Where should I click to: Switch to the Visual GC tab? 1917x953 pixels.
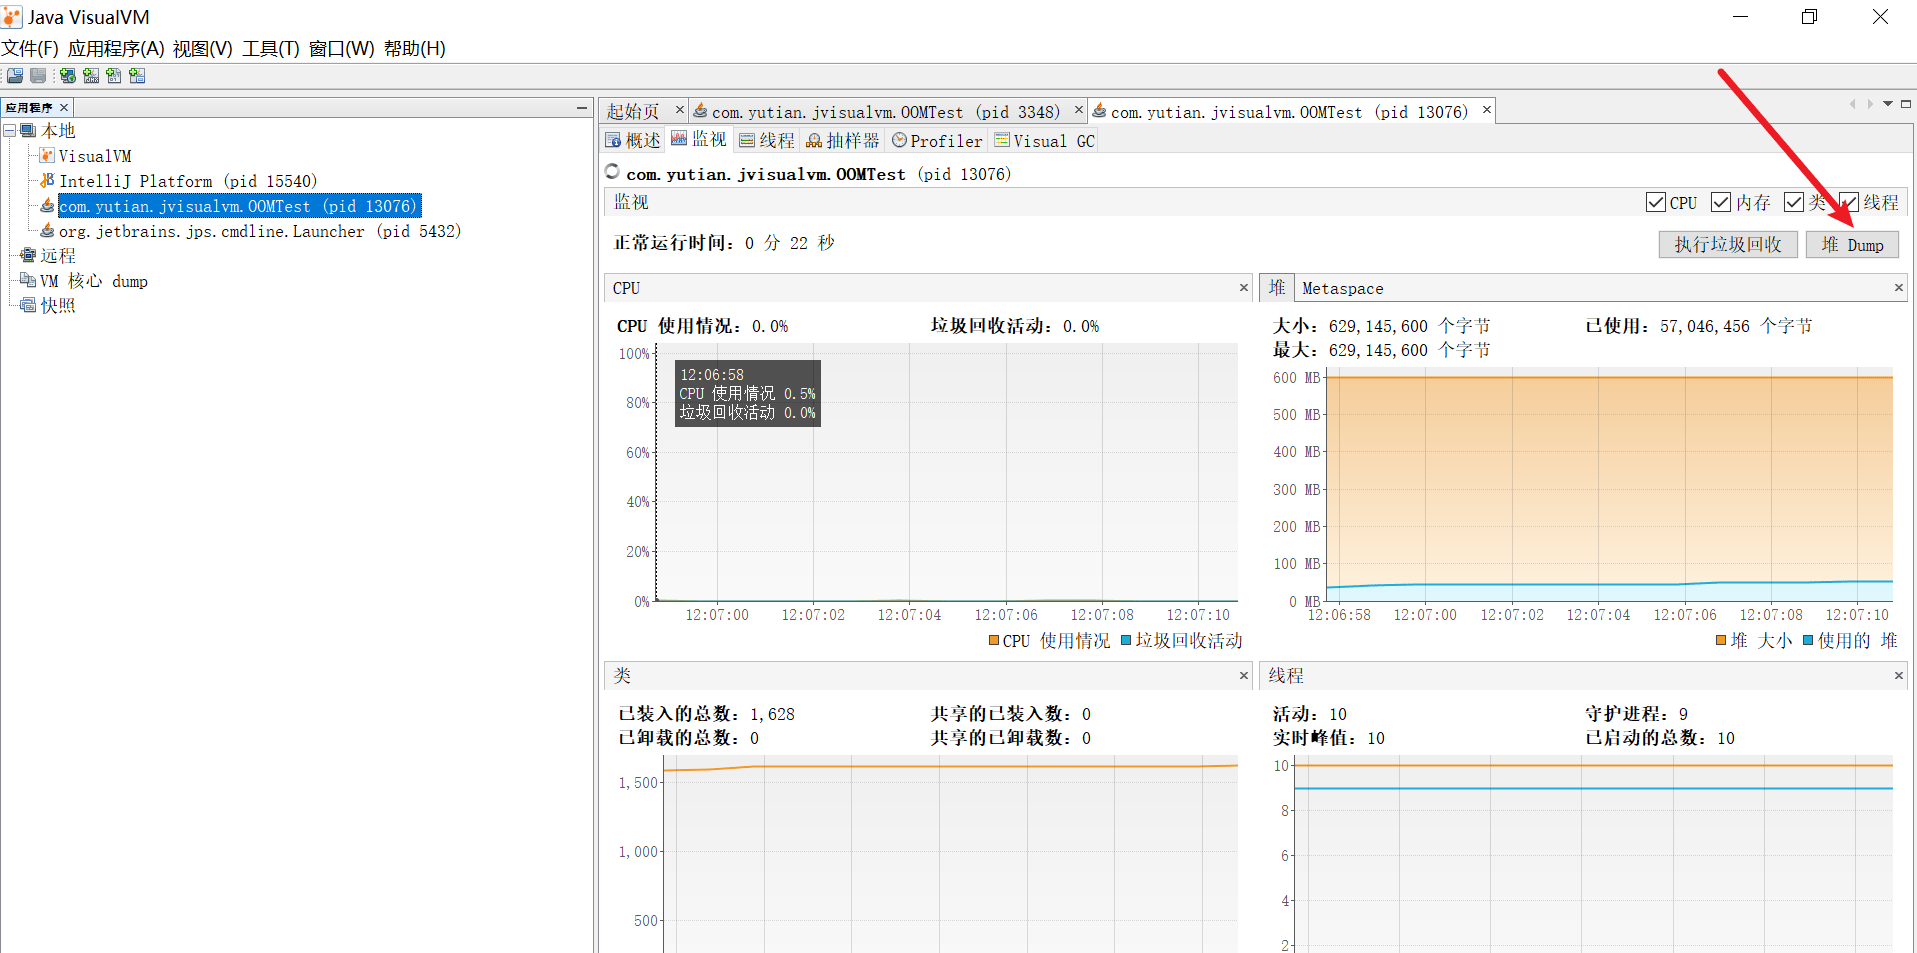click(x=1045, y=141)
